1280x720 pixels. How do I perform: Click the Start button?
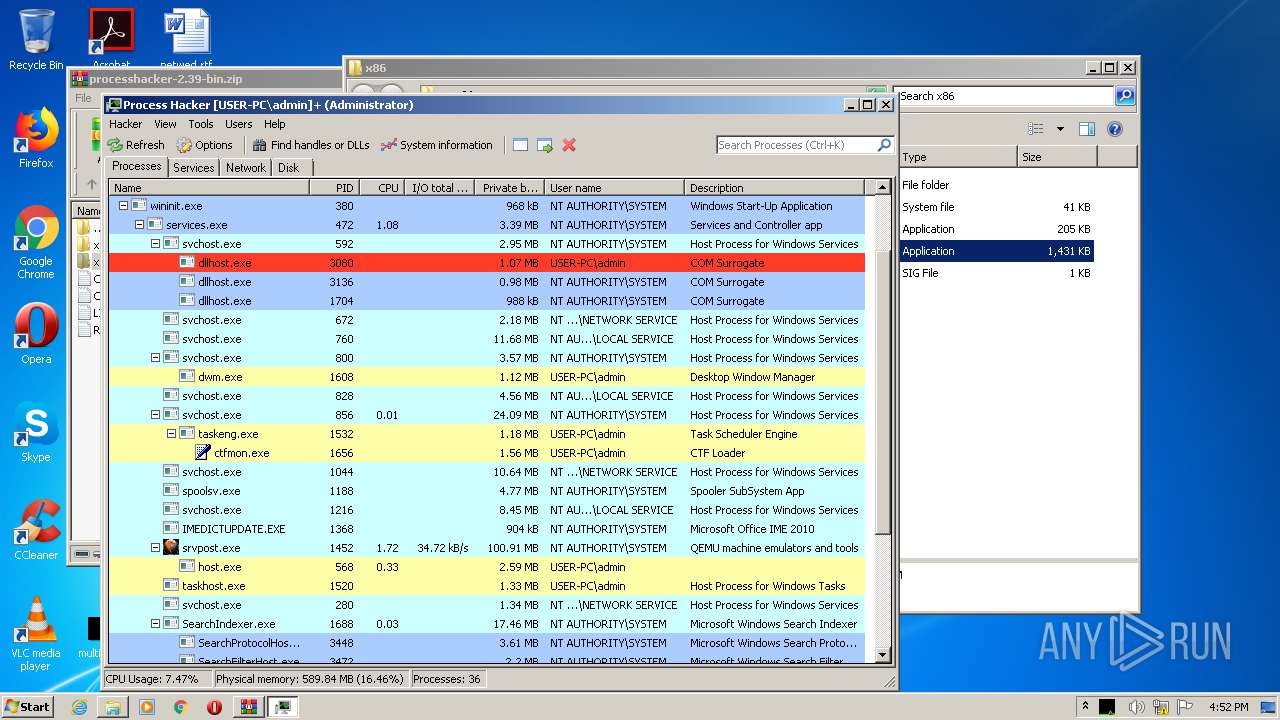27,707
